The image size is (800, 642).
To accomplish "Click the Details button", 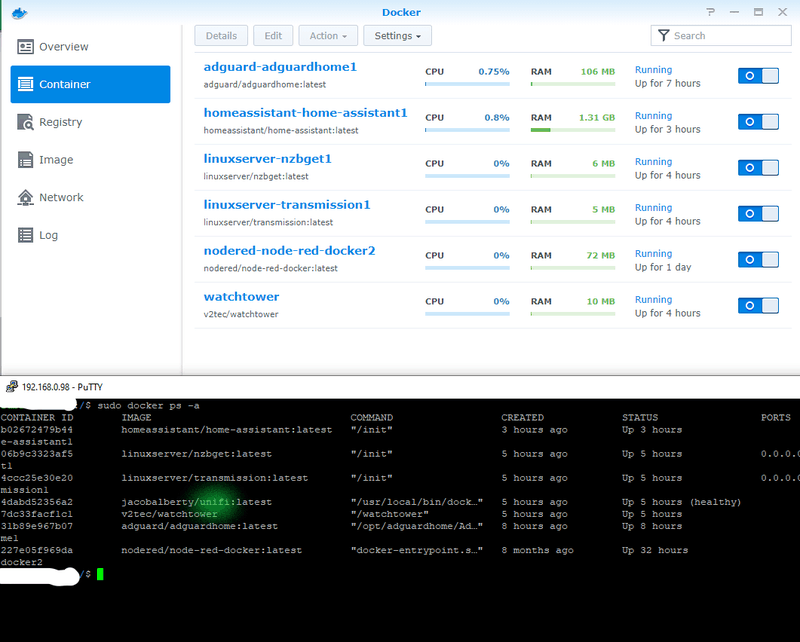I will (221, 36).
